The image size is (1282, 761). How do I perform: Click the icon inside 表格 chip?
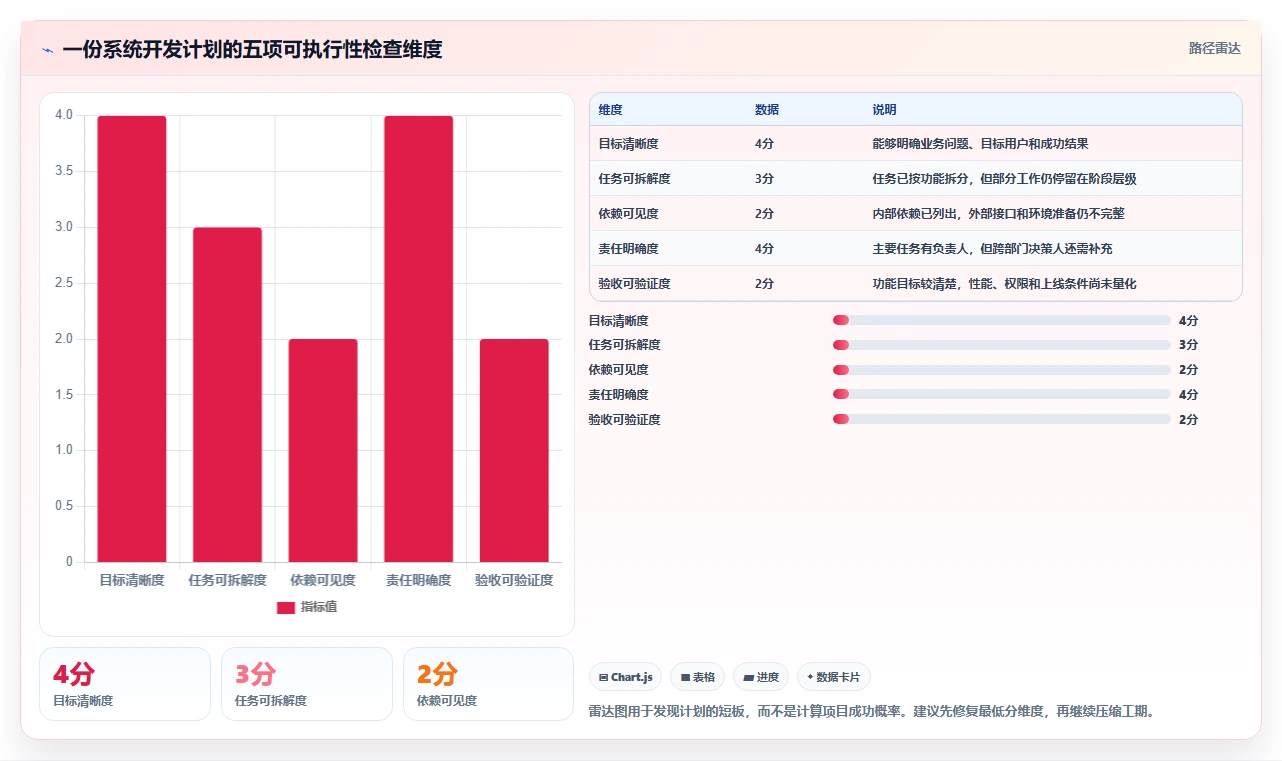(x=685, y=678)
